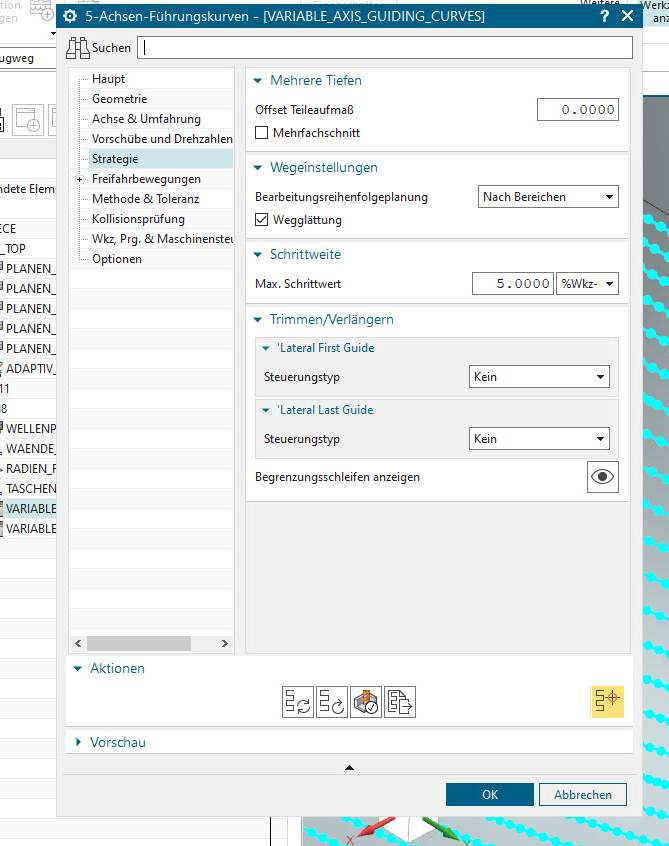Show boundary loops with eye button

603,477
